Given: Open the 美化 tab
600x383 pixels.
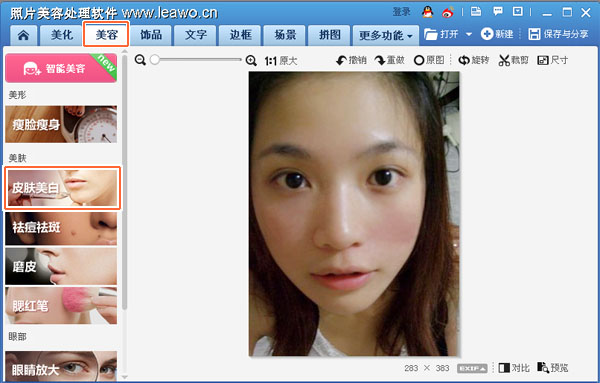Looking at the screenshot, I should click(61, 35).
